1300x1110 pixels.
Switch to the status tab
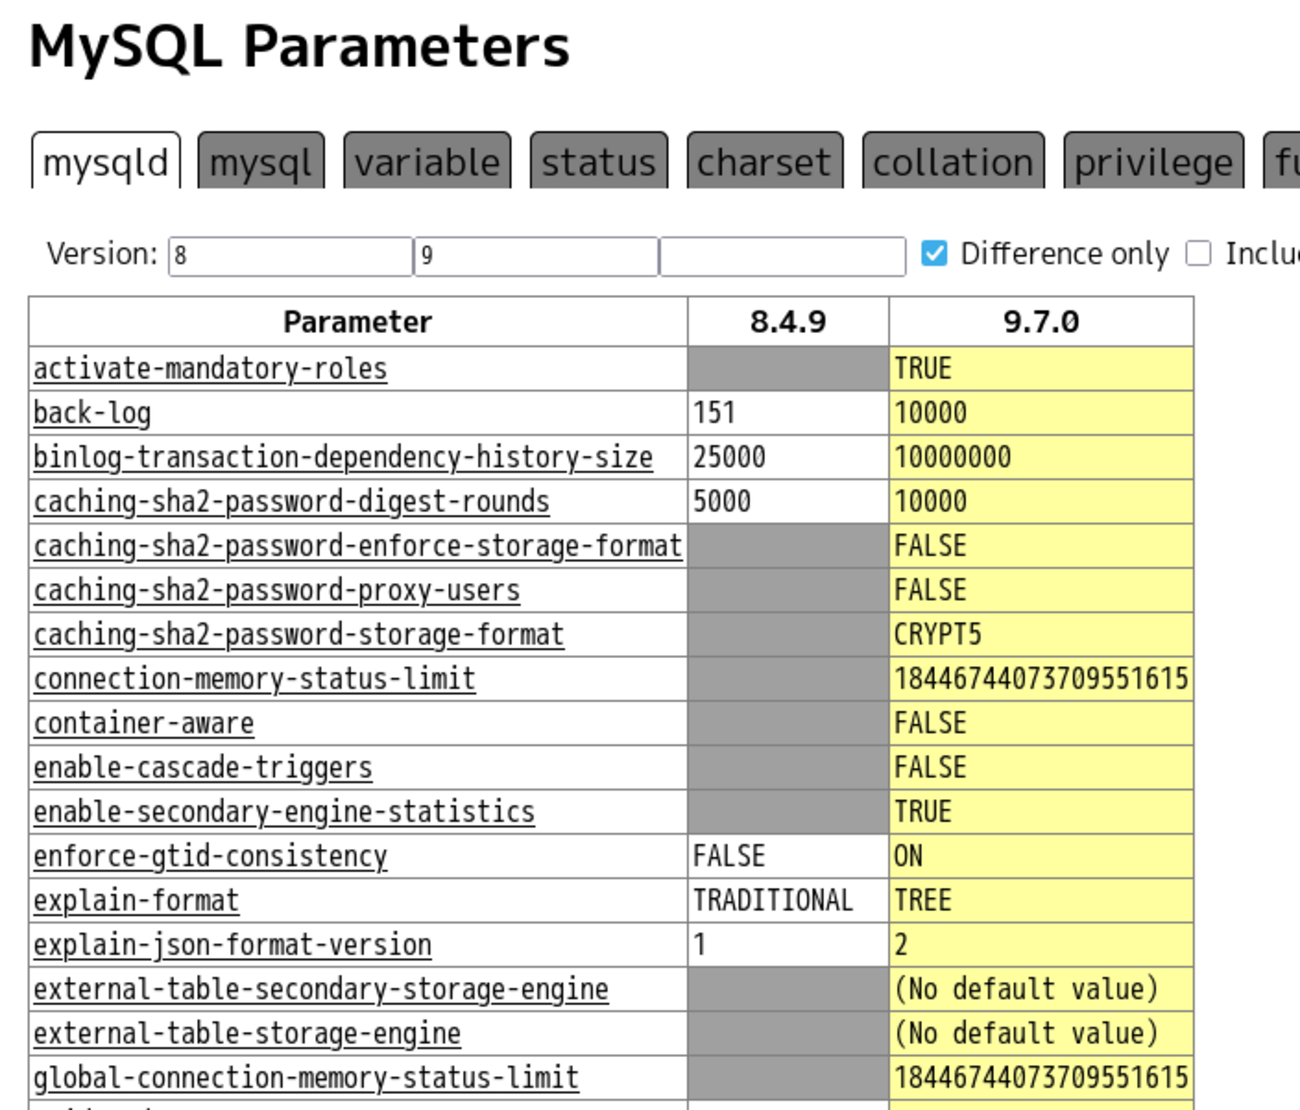pyautogui.click(x=598, y=161)
